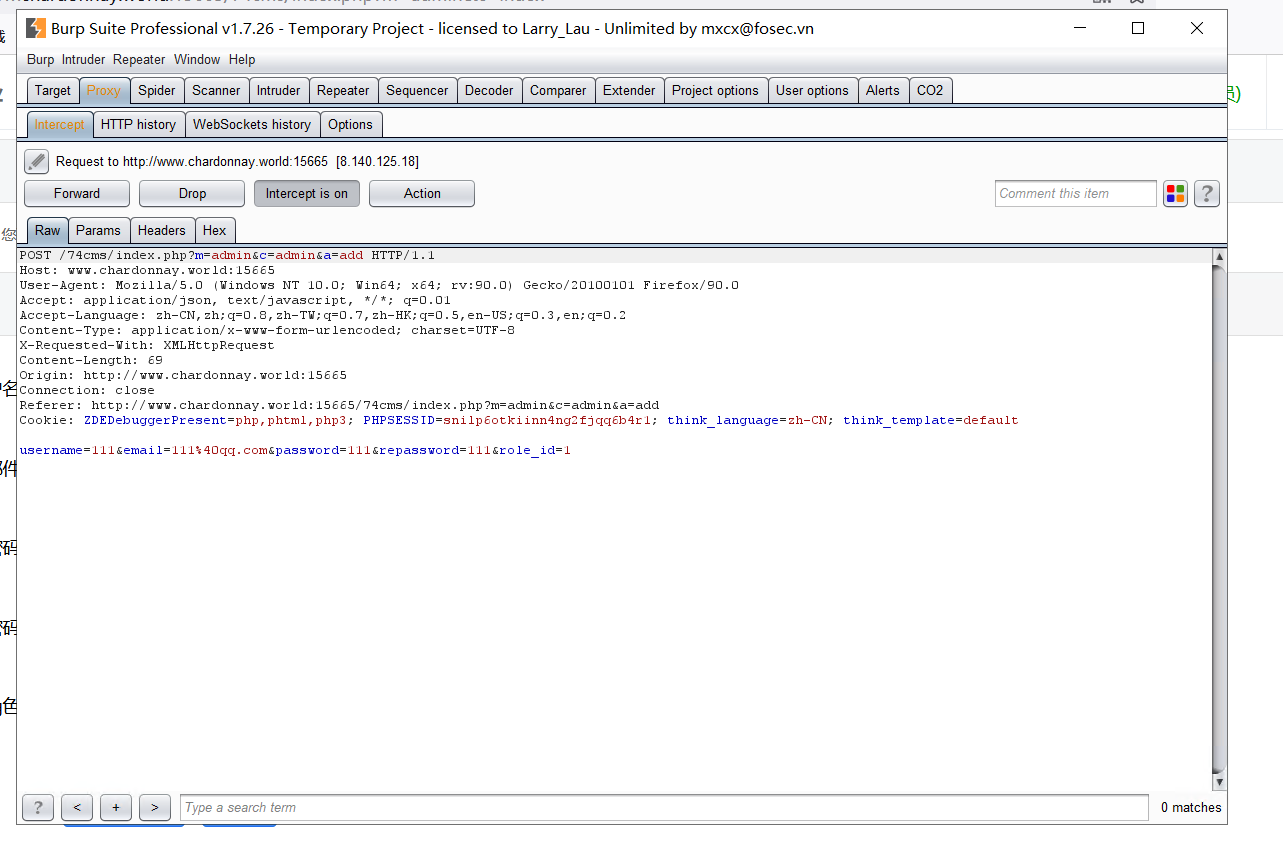Screen dimensions: 1283x844
Task: Forward the intercepted request
Action: click(77, 194)
